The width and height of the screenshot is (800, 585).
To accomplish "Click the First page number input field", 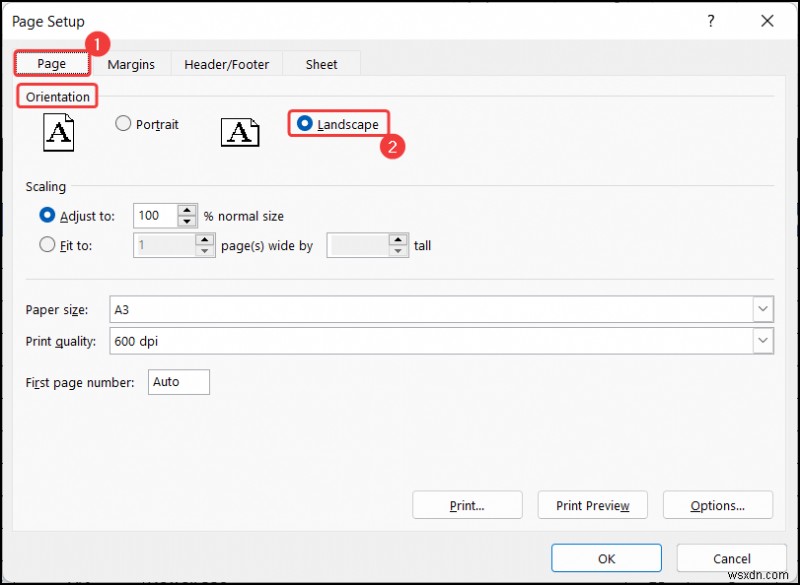I will [x=178, y=382].
